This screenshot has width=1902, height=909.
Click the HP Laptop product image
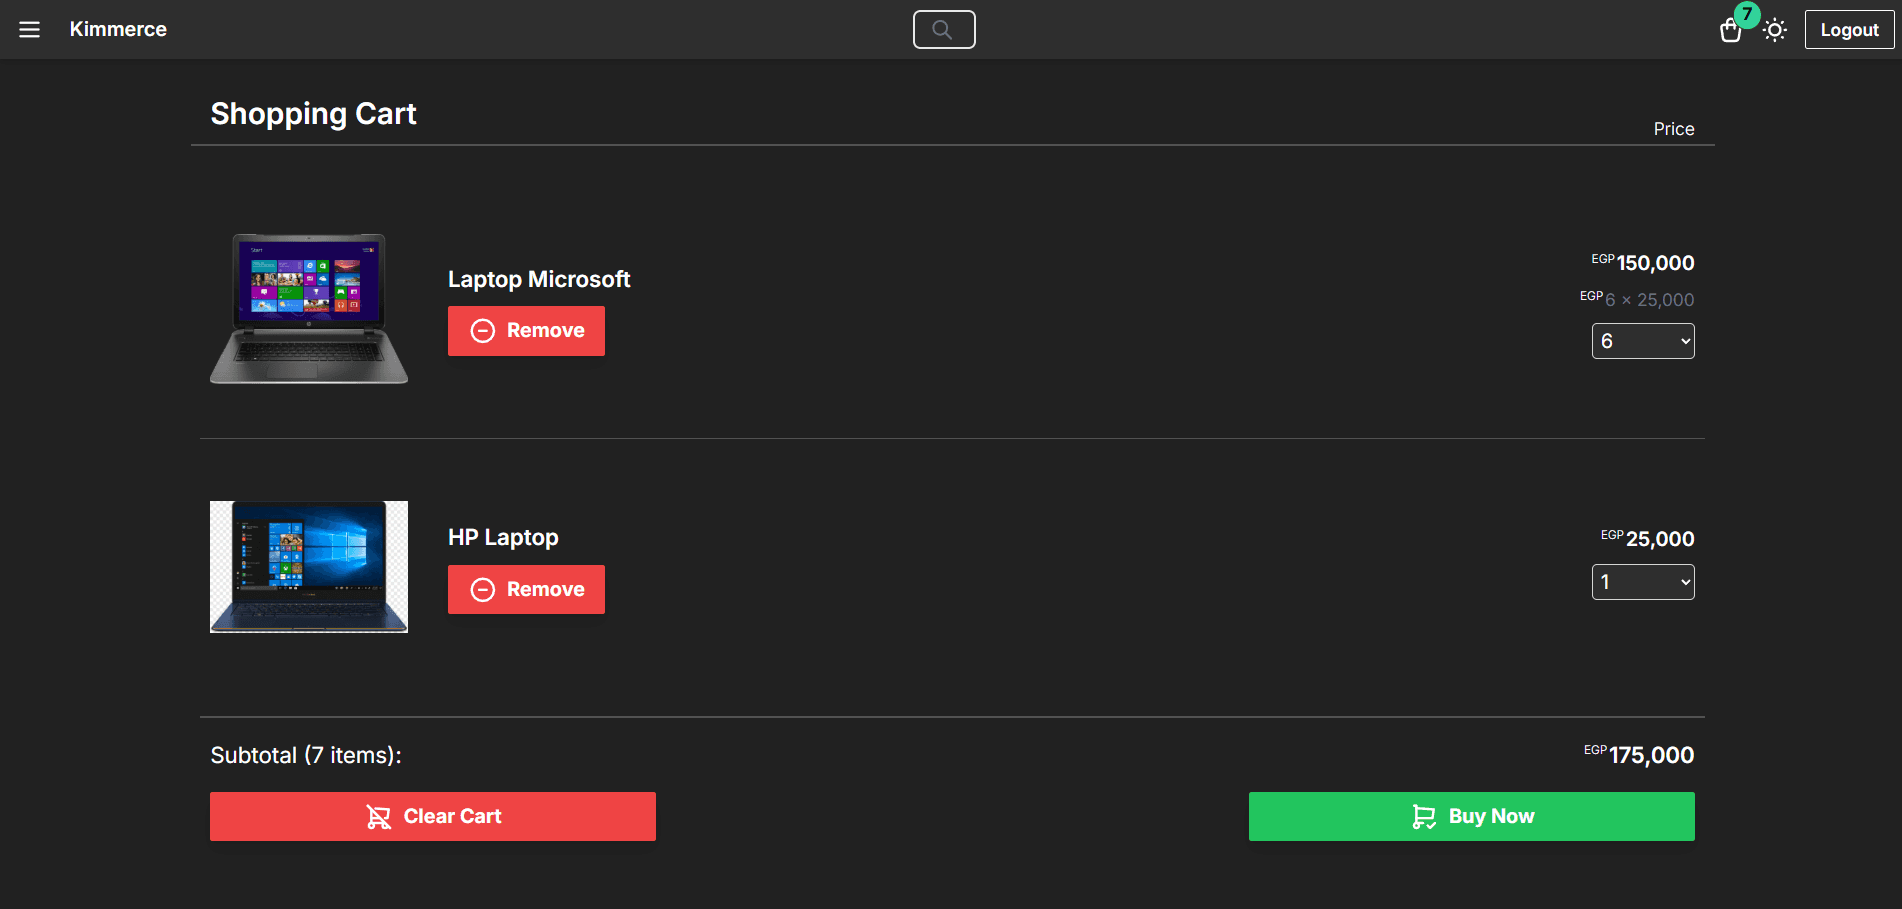click(309, 567)
